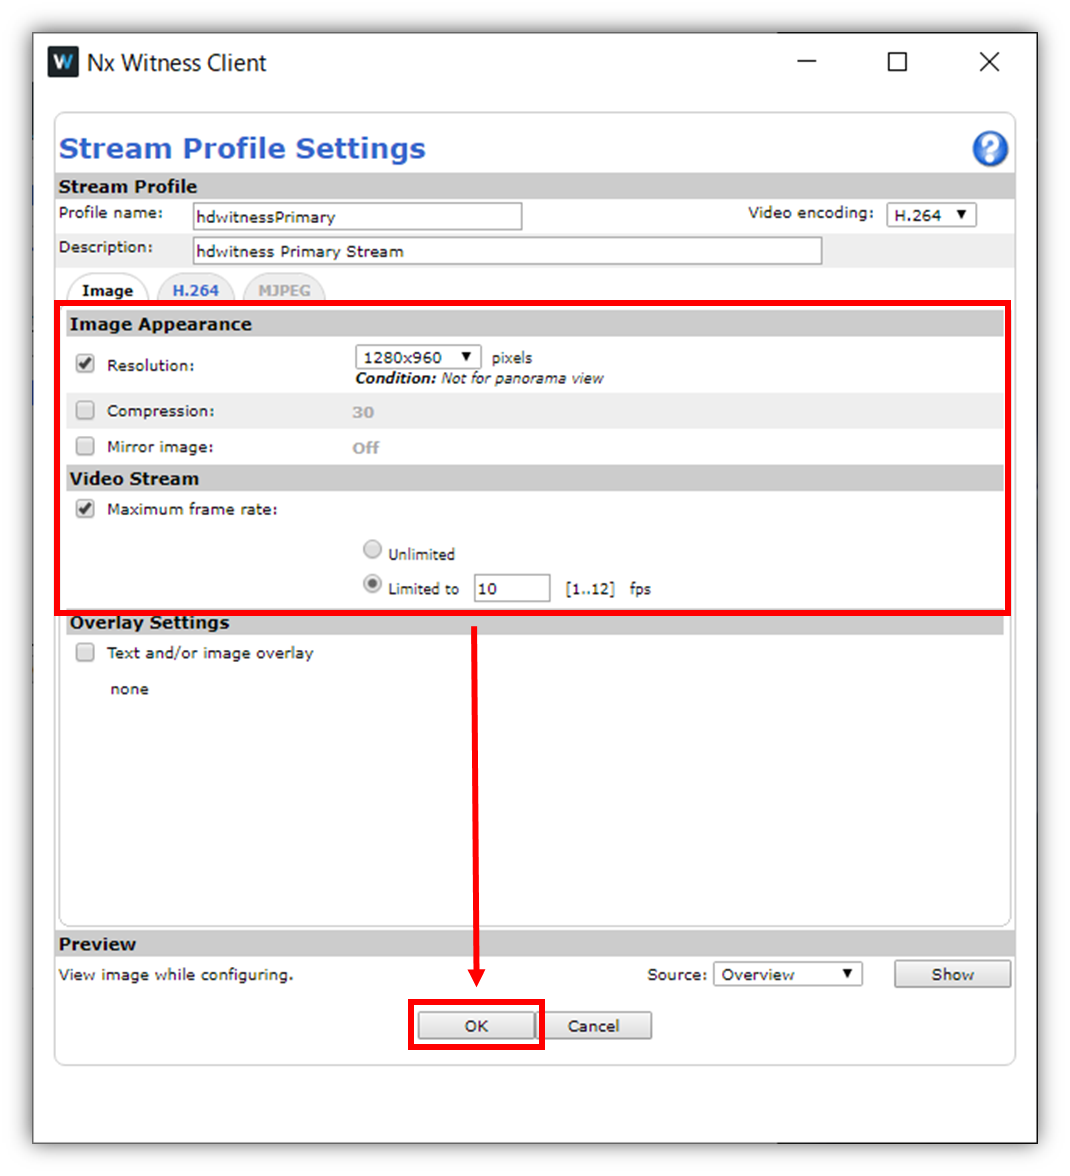Click the Profile name input field
The image size is (1070, 1176).
click(x=357, y=217)
